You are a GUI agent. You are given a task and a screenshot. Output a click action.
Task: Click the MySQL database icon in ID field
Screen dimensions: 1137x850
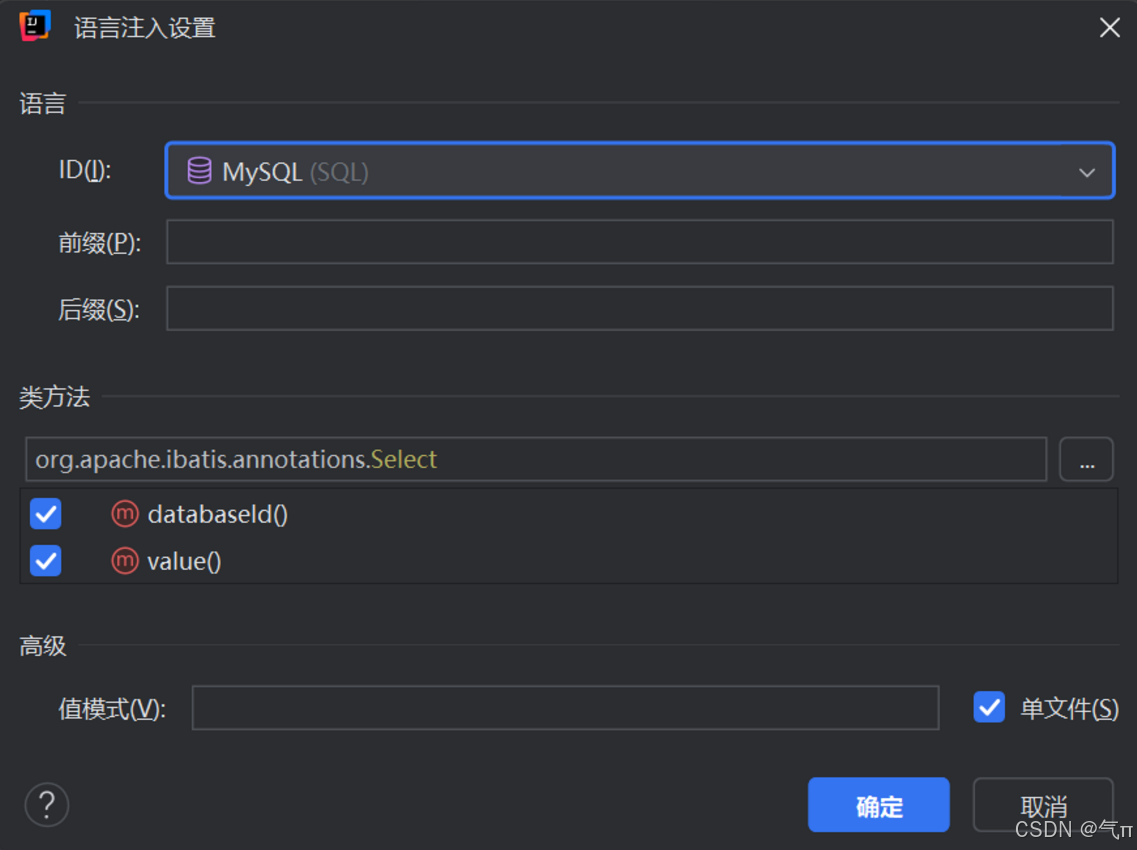point(199,171)
